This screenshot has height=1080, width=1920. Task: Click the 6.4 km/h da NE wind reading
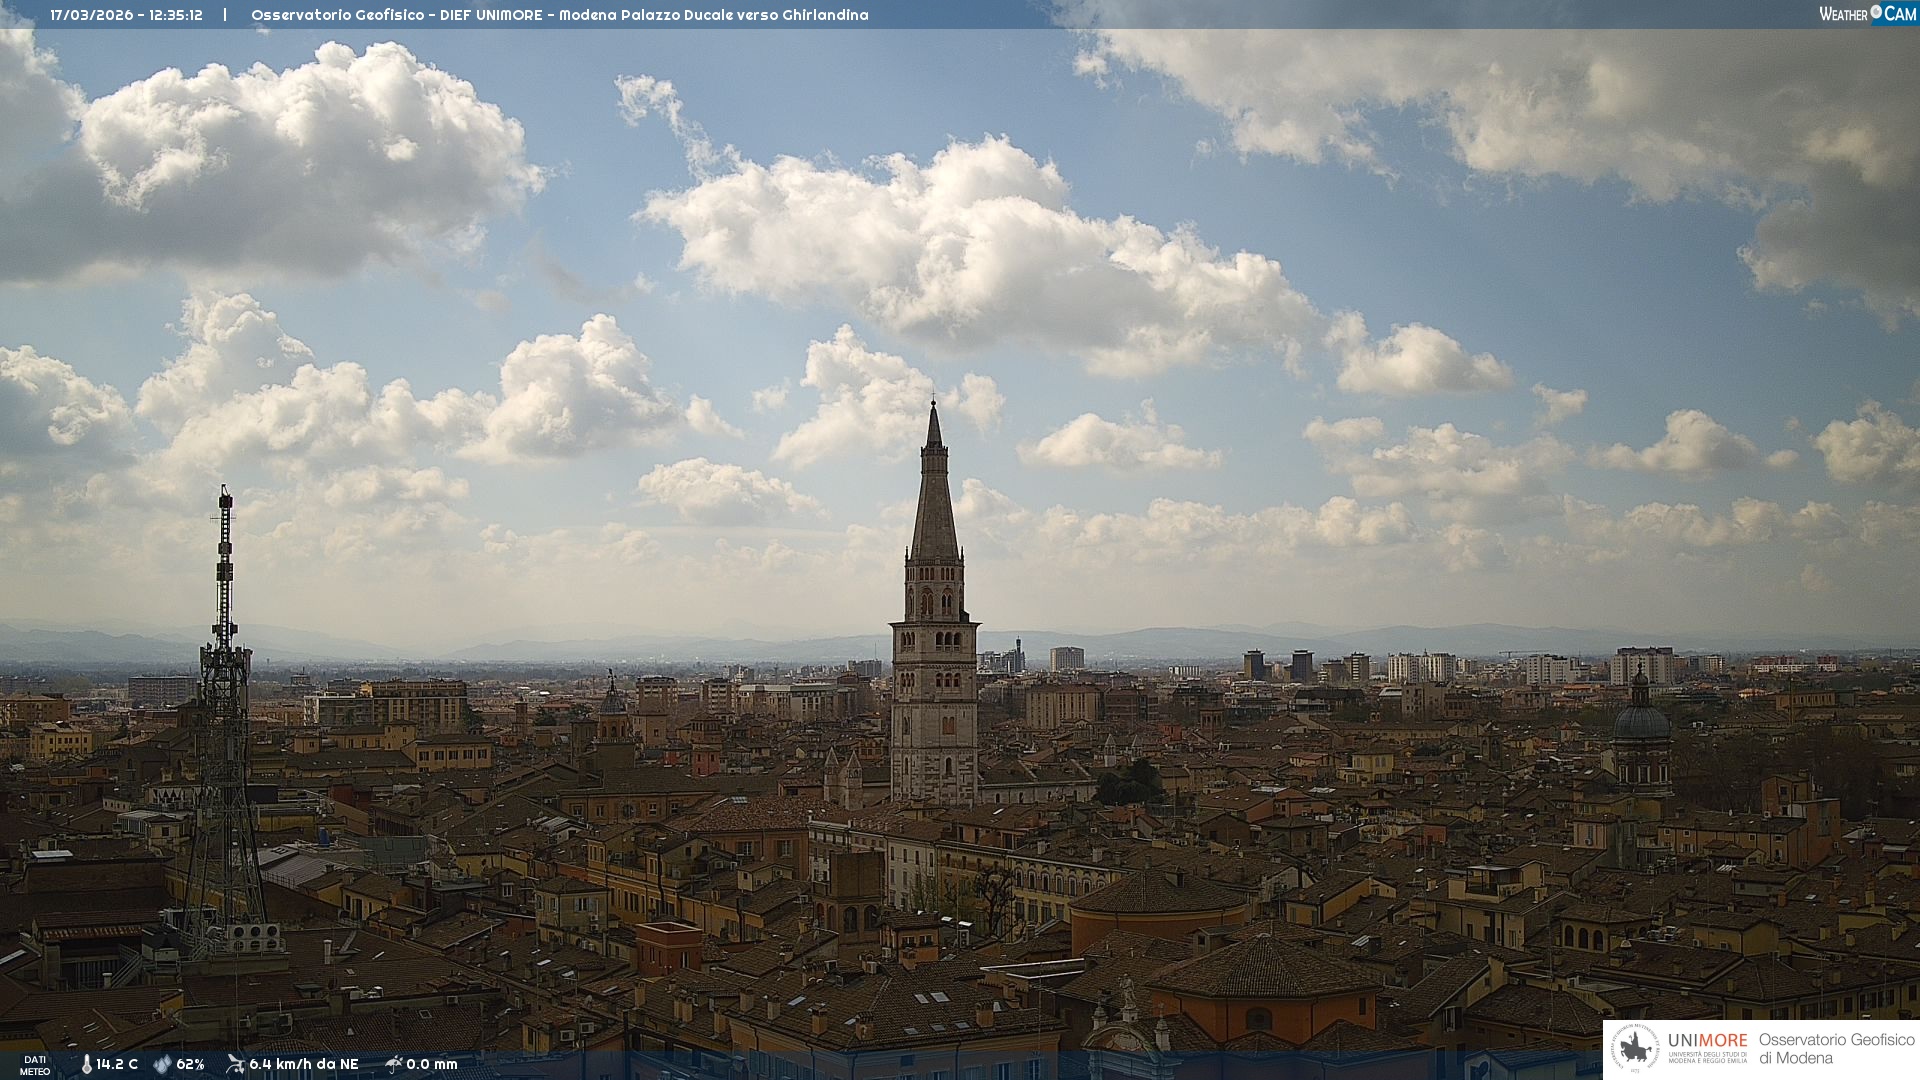[x=303, y=1064]
